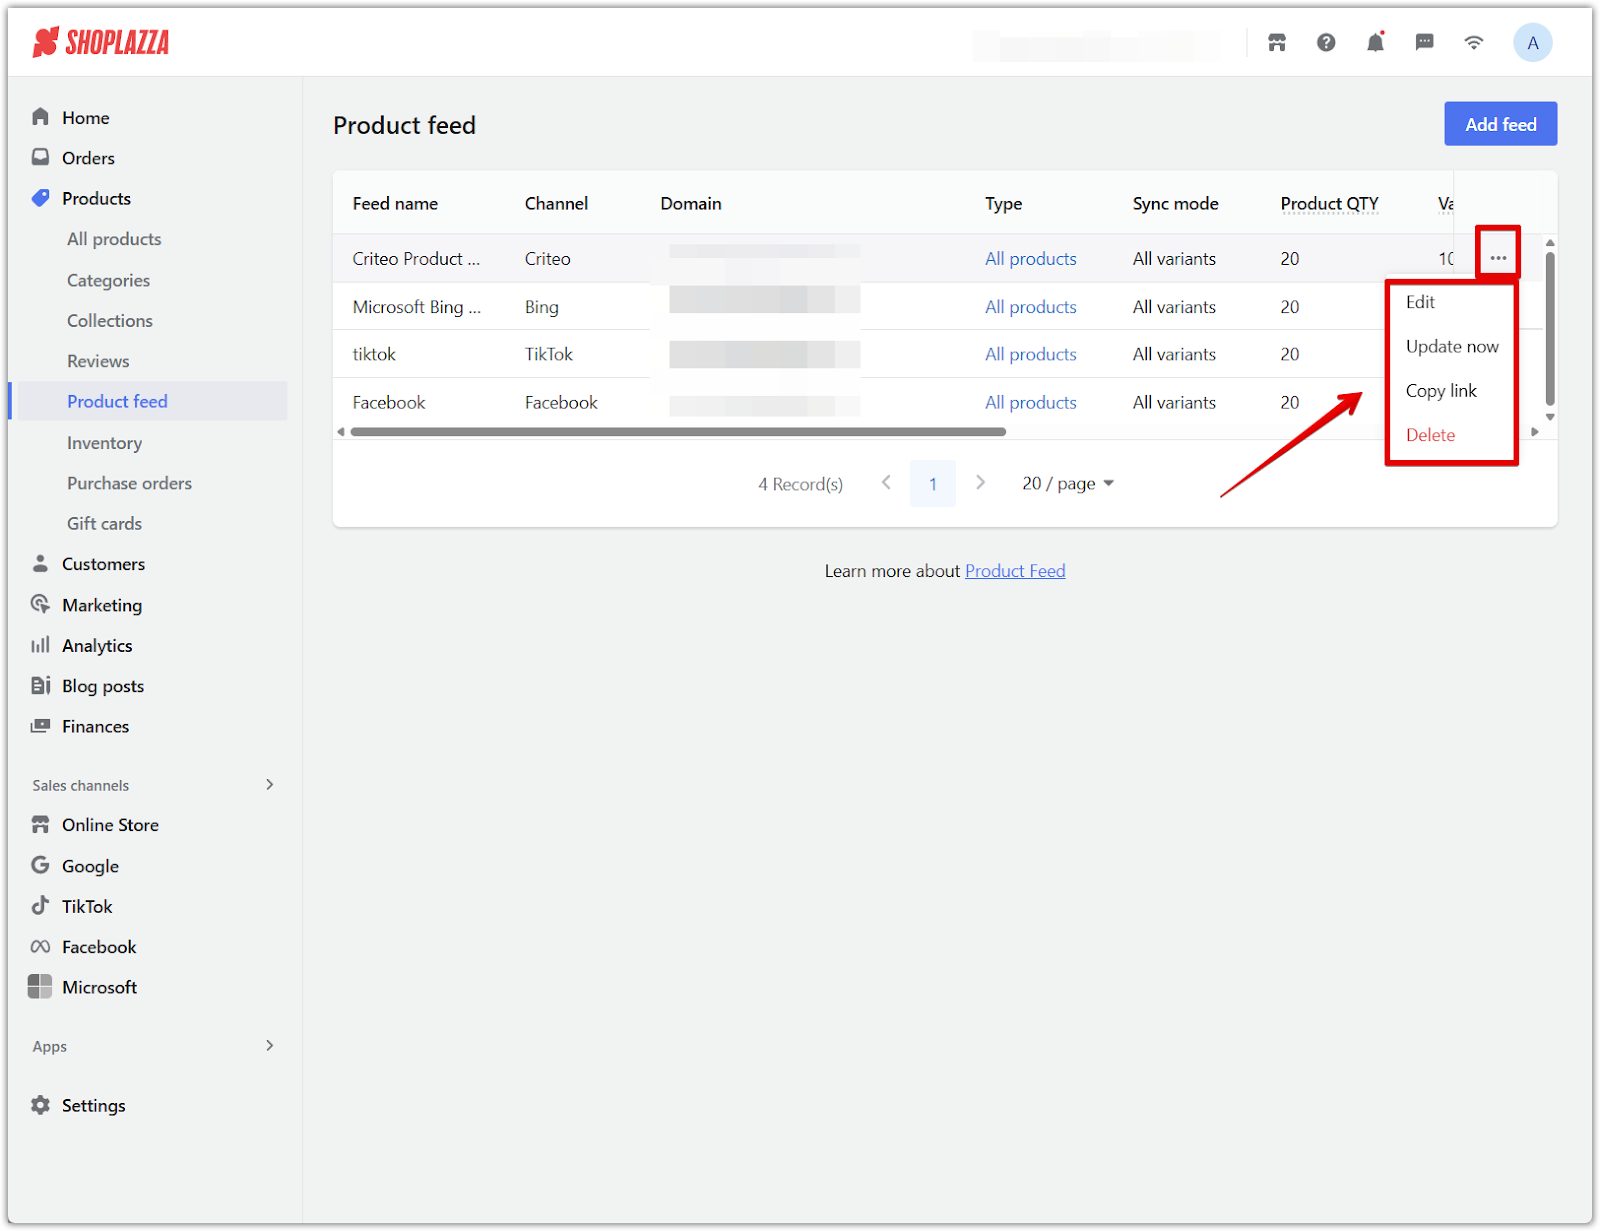Select Copy link from the feed menu
Image resolution: width=1600 pixels, height=1231 pixels.
(x=1440, y=391)
